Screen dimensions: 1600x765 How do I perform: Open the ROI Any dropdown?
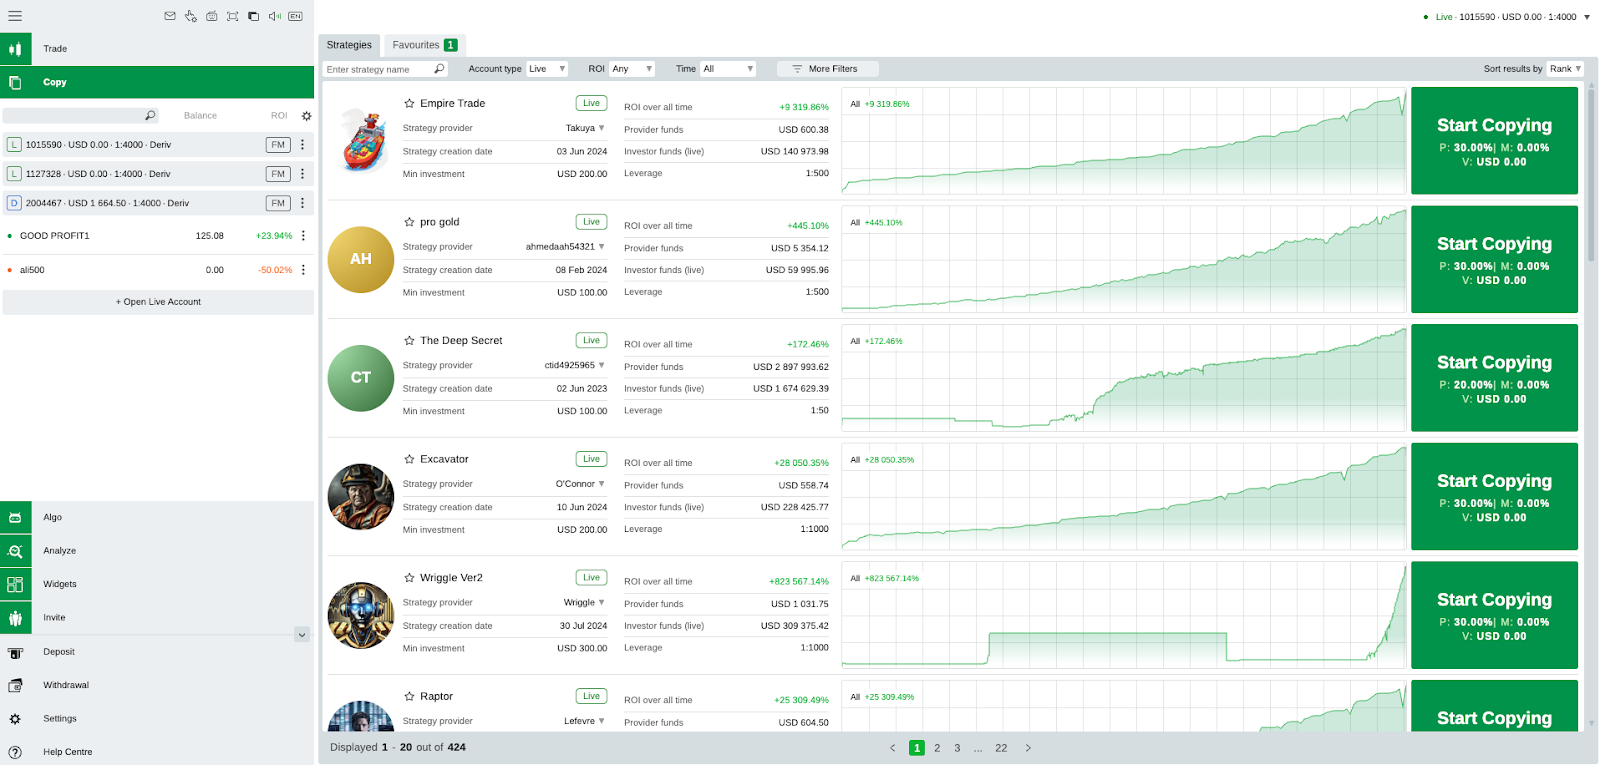click(632, 69)
